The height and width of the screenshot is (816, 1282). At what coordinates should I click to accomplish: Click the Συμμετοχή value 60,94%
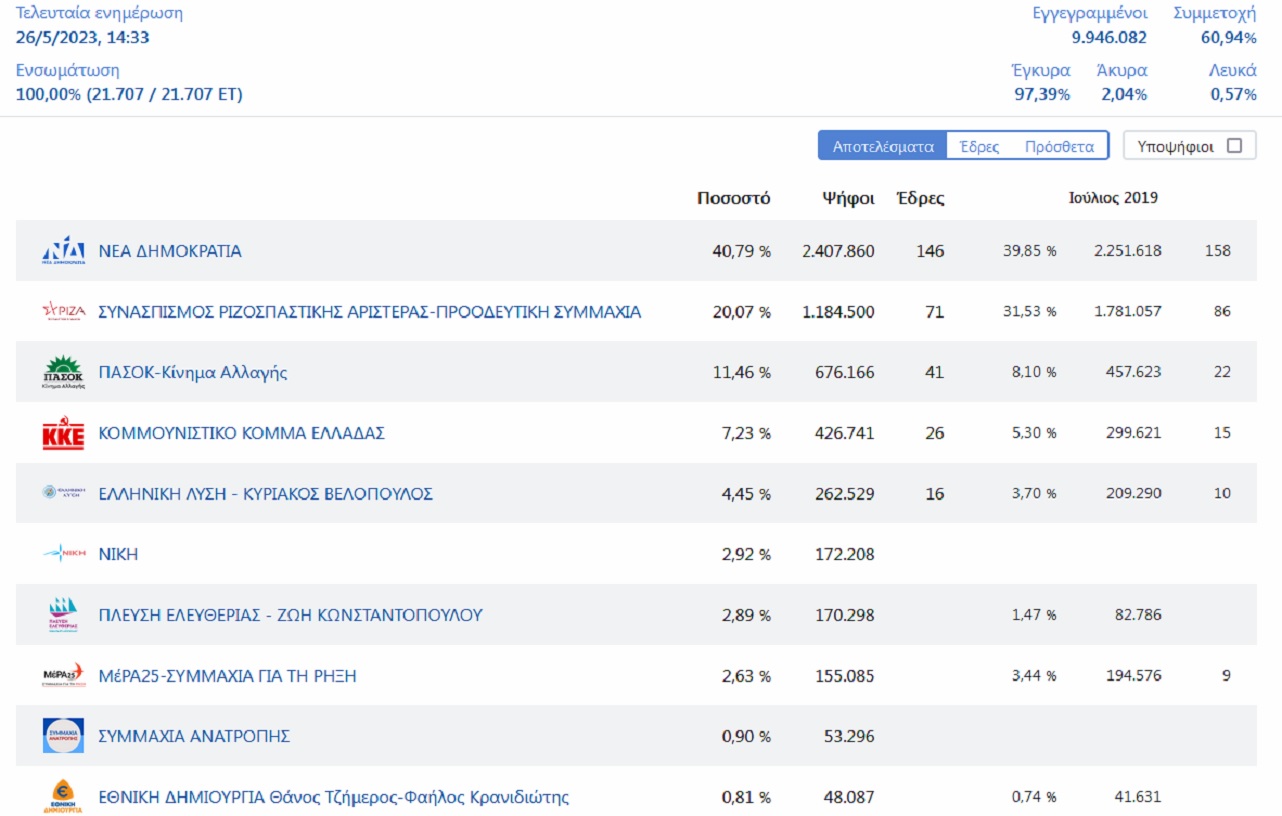pos(1229,38)
